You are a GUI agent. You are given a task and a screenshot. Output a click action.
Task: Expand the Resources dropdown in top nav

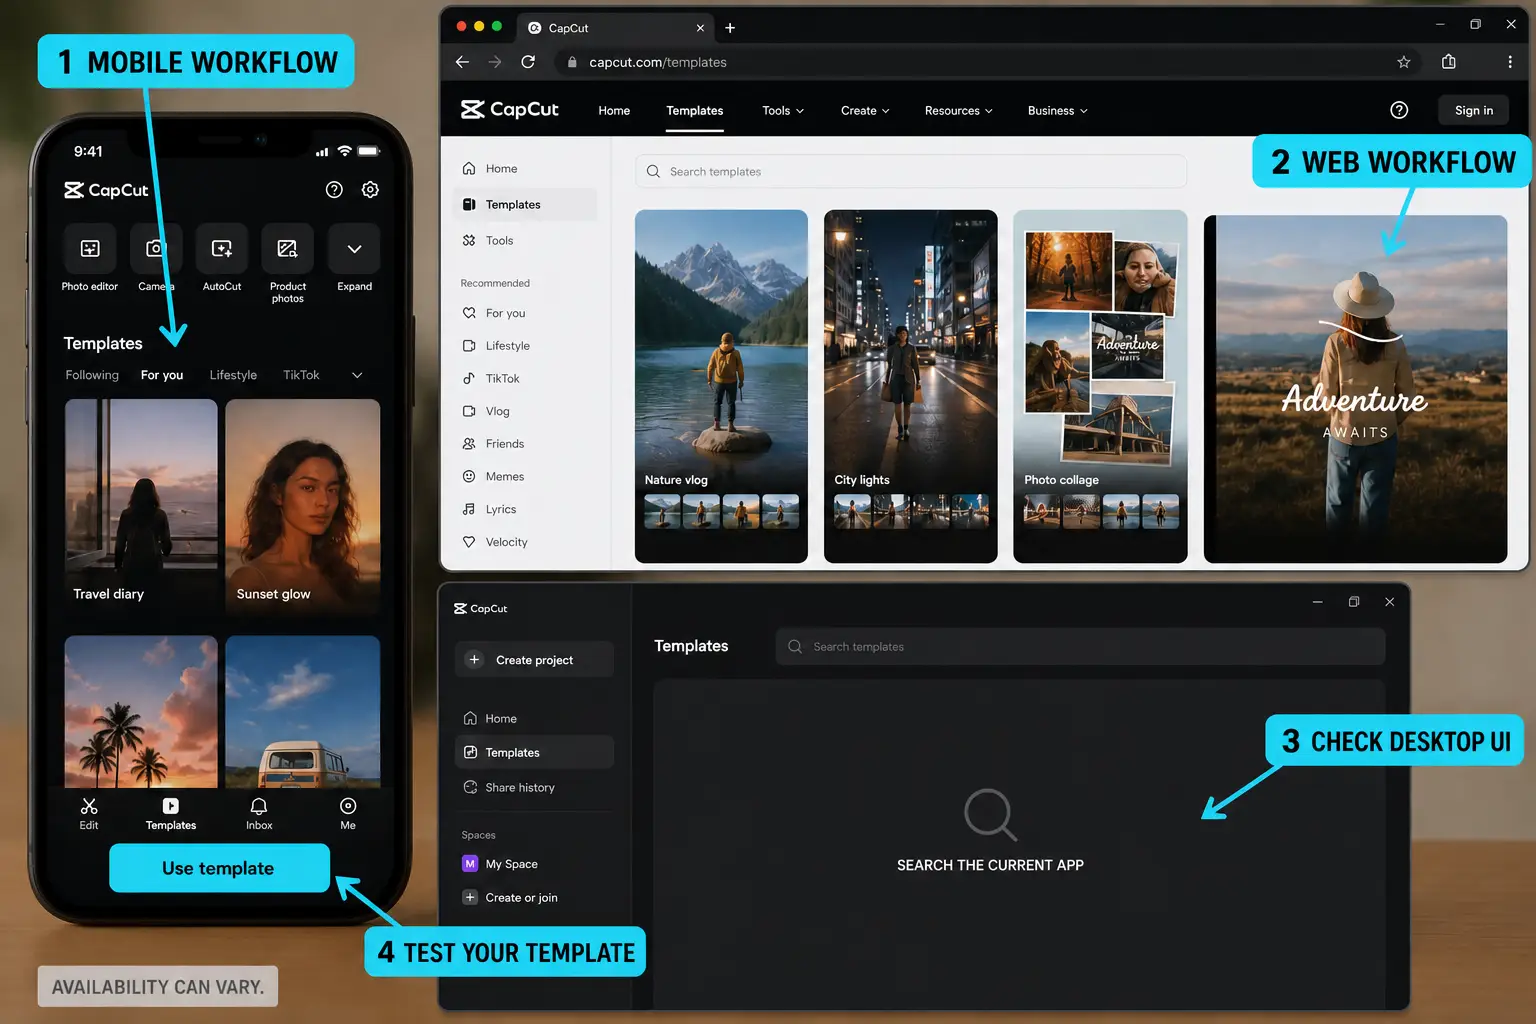(x=958, y=111)
